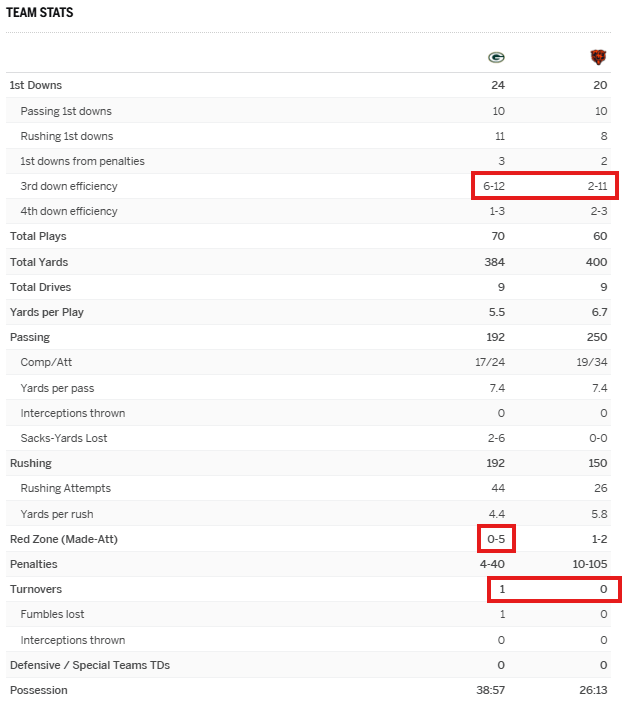Click Bears penalties value 10-105
The height and width of the screenshot is (706, 622).
tap(591, 565)
